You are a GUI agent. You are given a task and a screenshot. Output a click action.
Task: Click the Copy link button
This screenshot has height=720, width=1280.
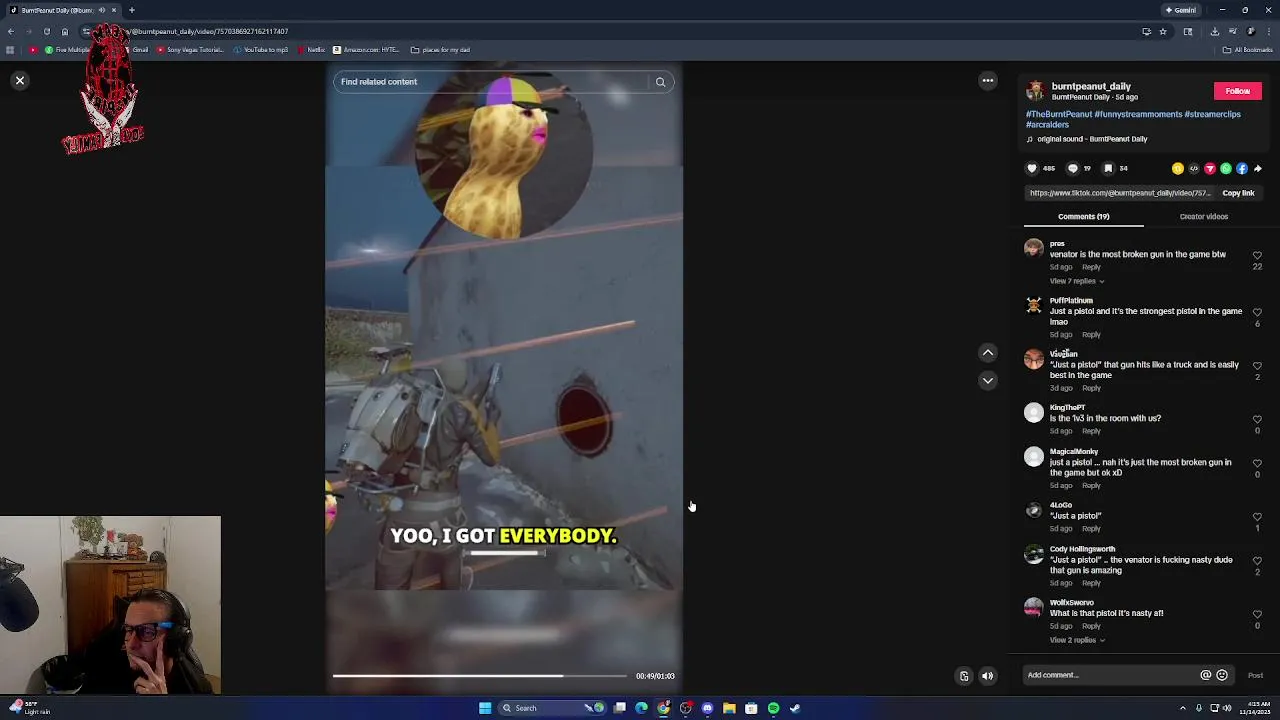coord(1238,193)
